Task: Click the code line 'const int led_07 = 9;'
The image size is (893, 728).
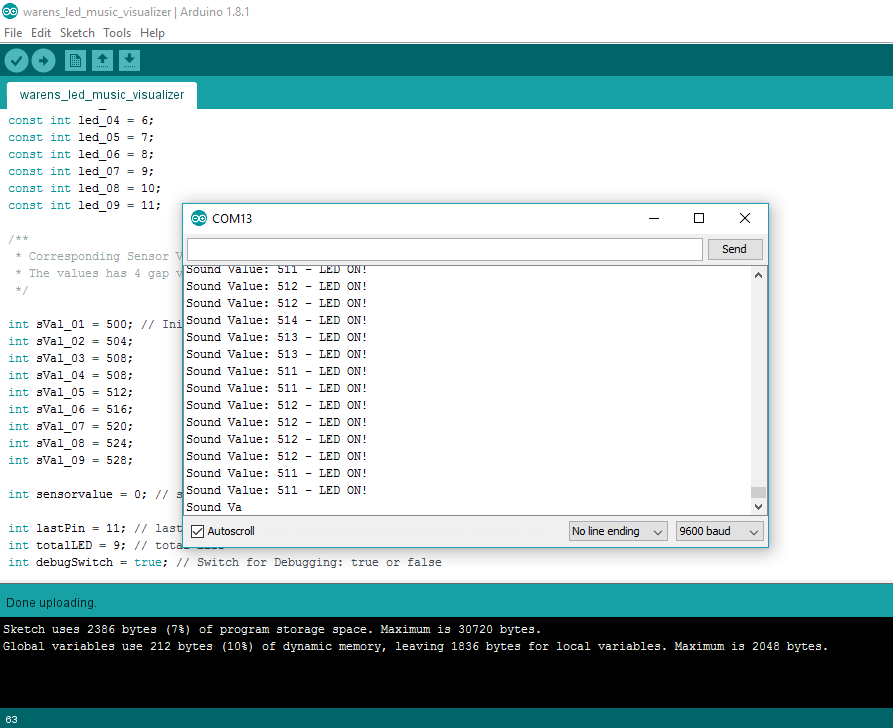Action: [x=81, y=171]
